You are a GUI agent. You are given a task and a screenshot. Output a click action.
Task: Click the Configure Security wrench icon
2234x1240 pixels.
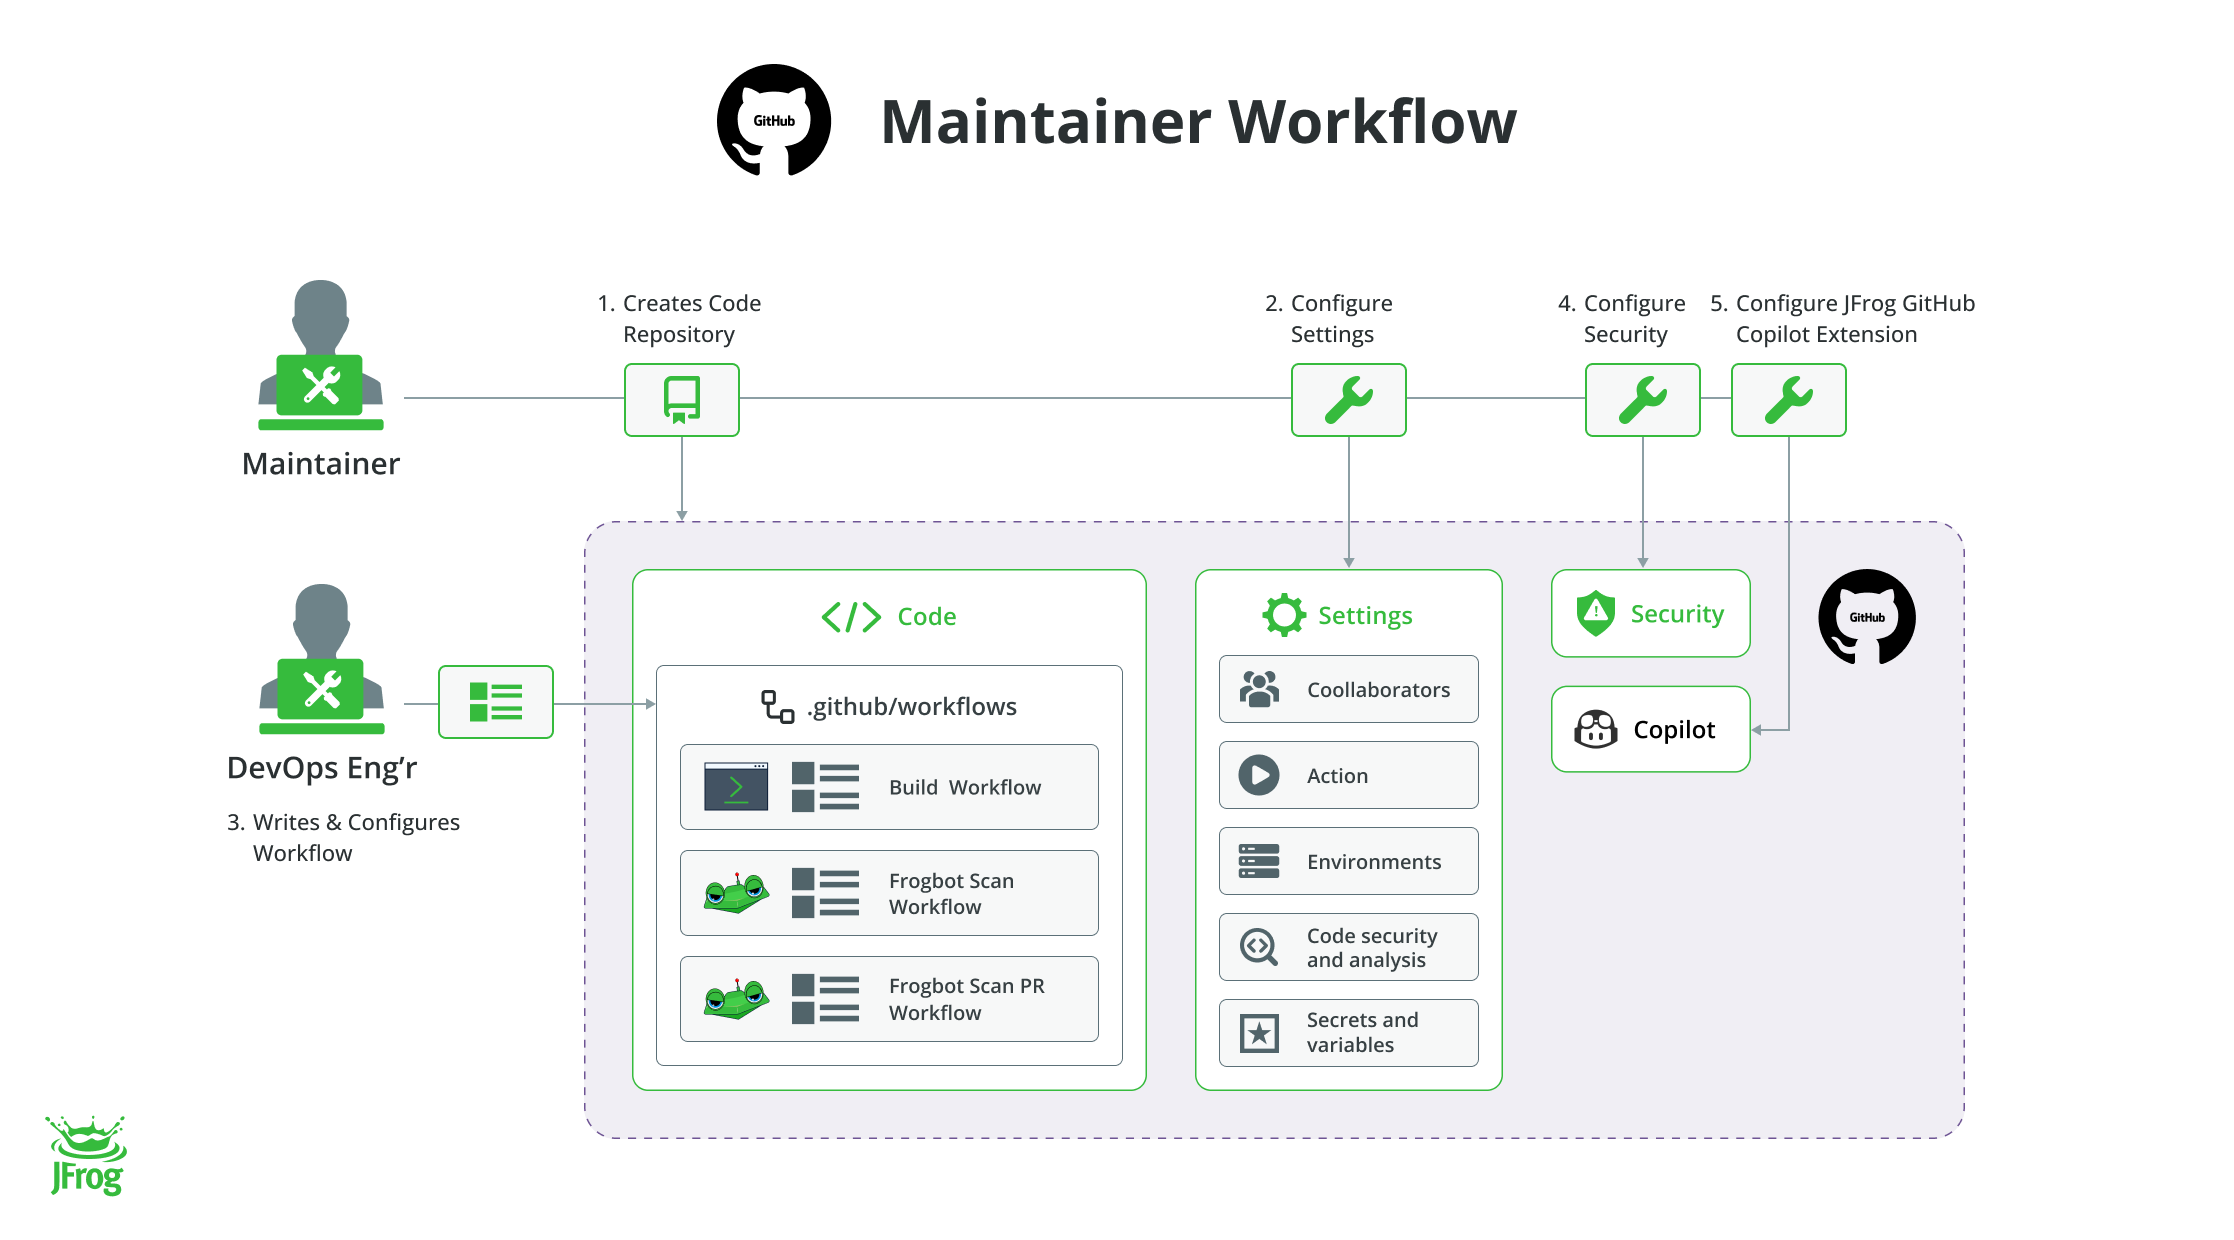[1642, 400]
